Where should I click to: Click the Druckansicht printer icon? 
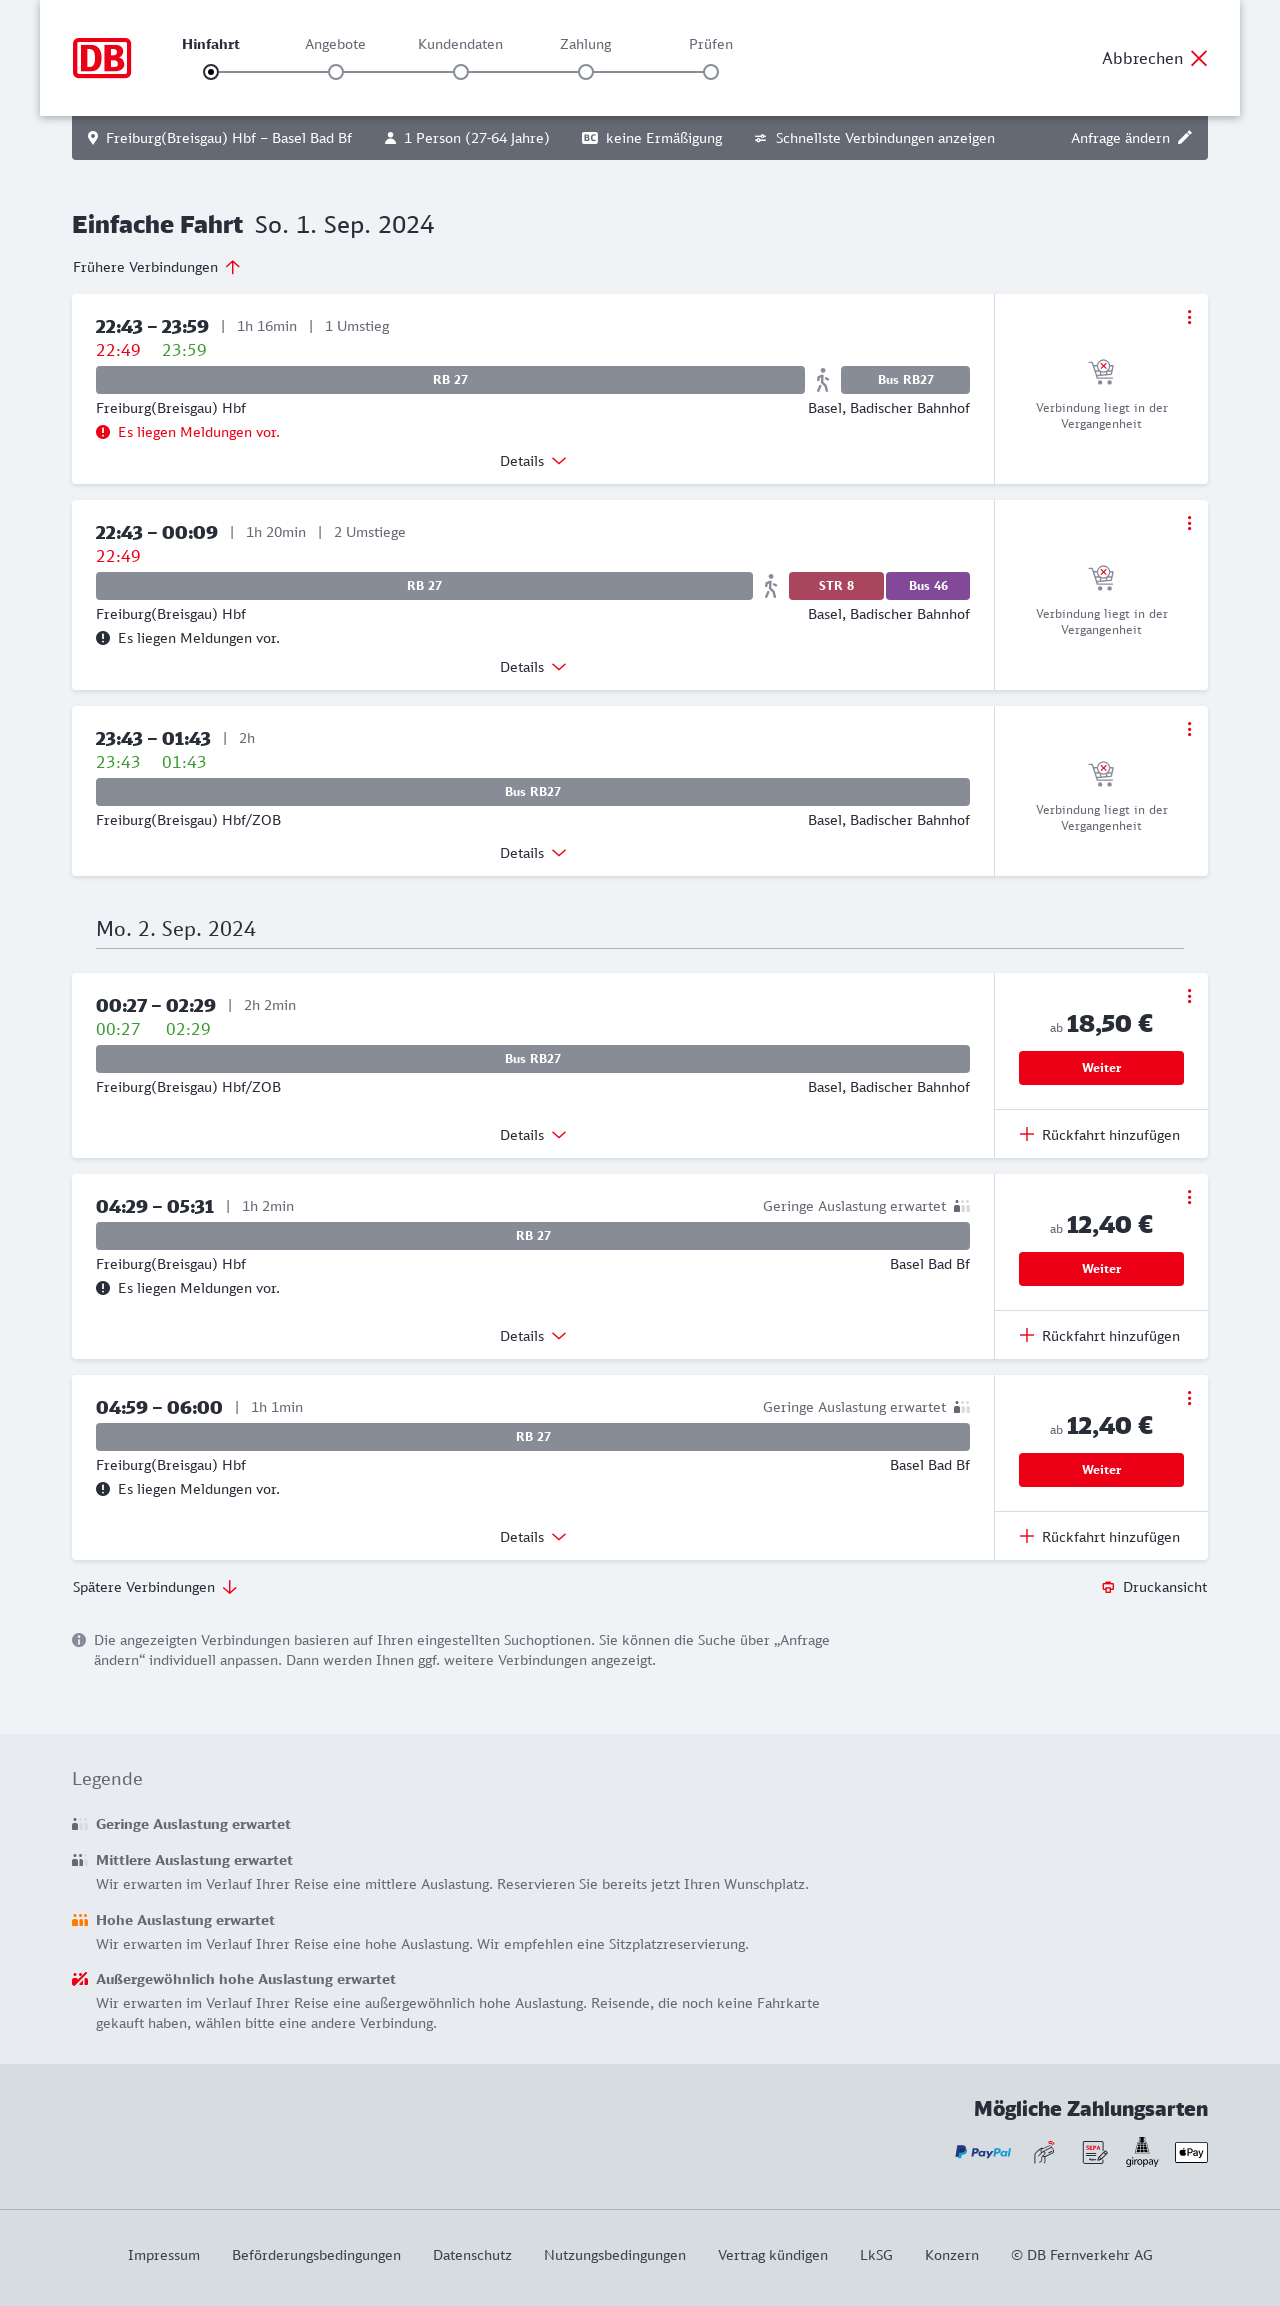tap(1108, 1587)
